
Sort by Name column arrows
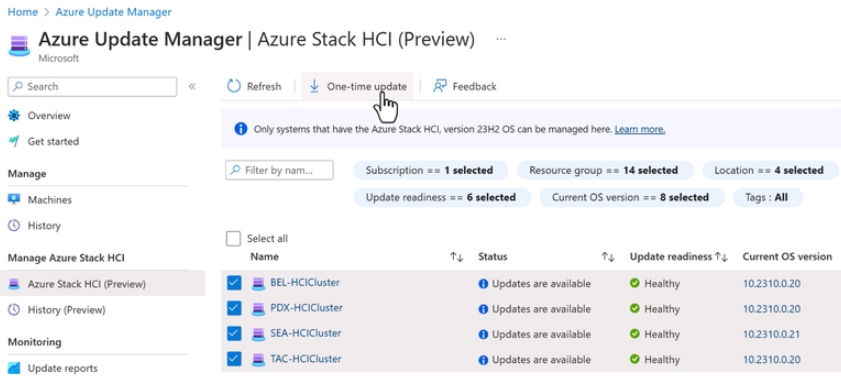[456, 257]
